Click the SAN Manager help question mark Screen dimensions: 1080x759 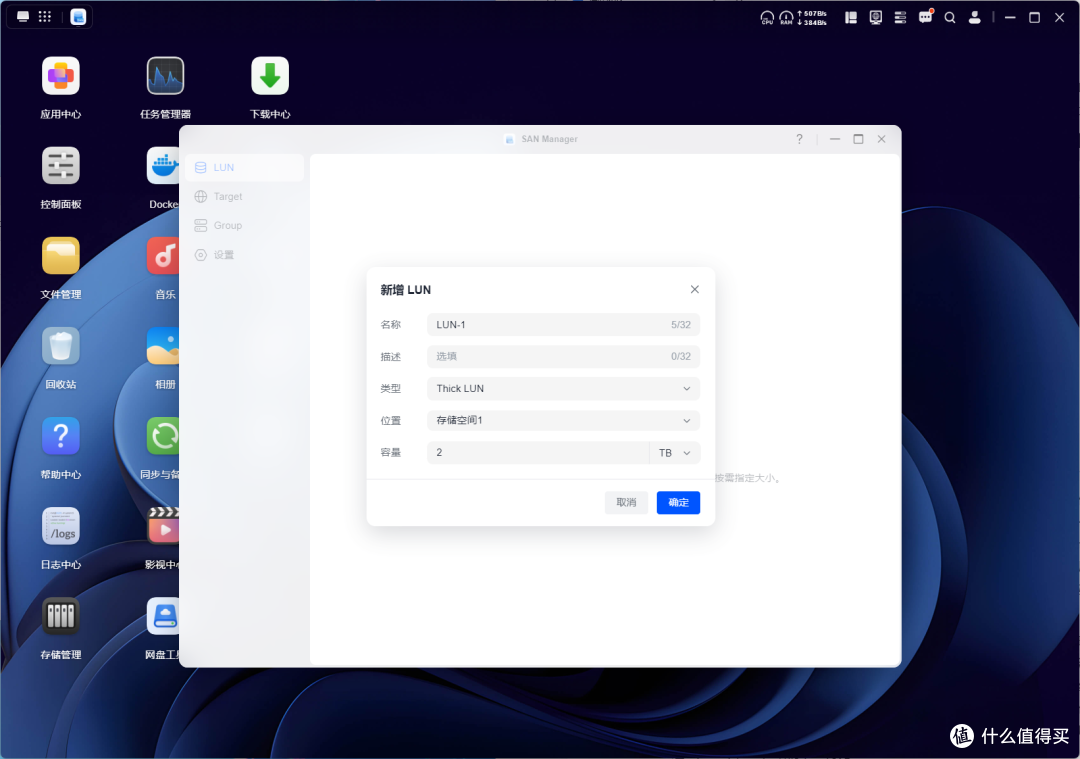point(799,139)
